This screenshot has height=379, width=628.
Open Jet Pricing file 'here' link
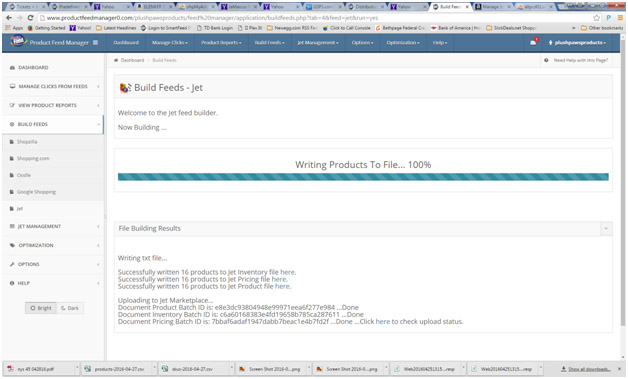(279, 279)
